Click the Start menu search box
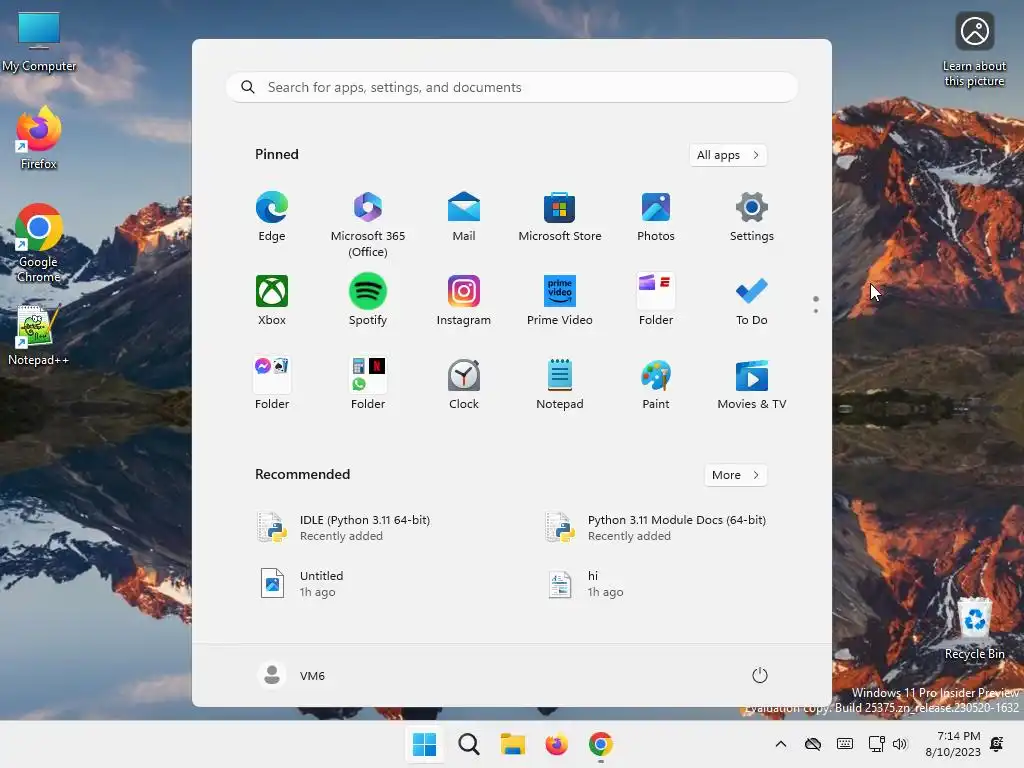The width and height of the screenshot is (1024, 768). click(512, 88)
